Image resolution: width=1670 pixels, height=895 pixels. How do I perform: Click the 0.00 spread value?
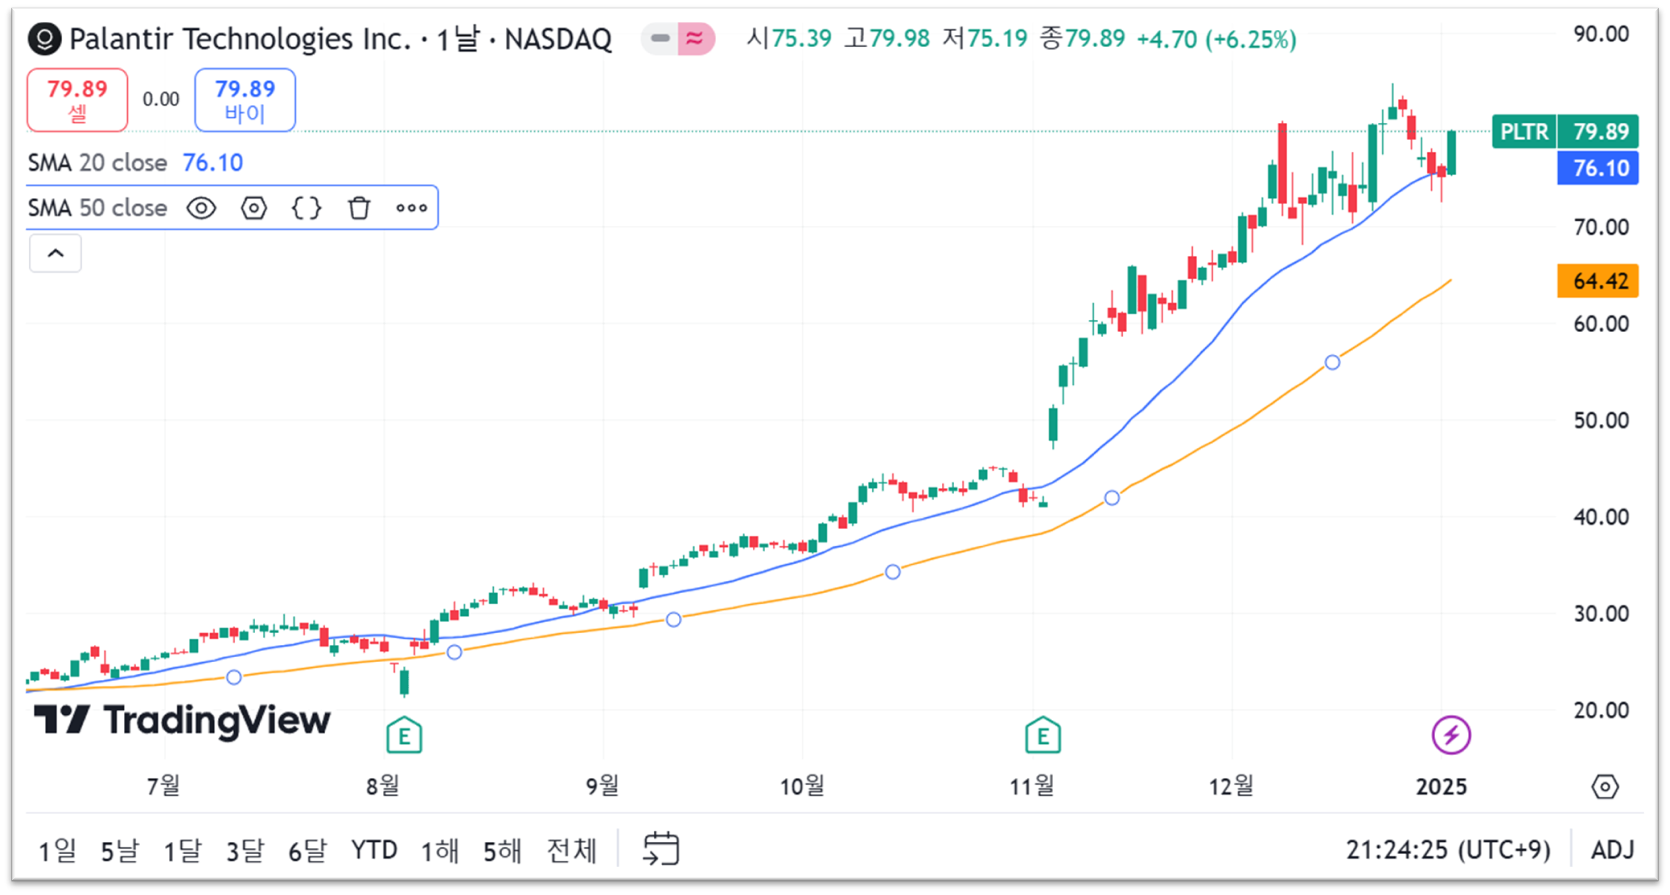[161, 100]
